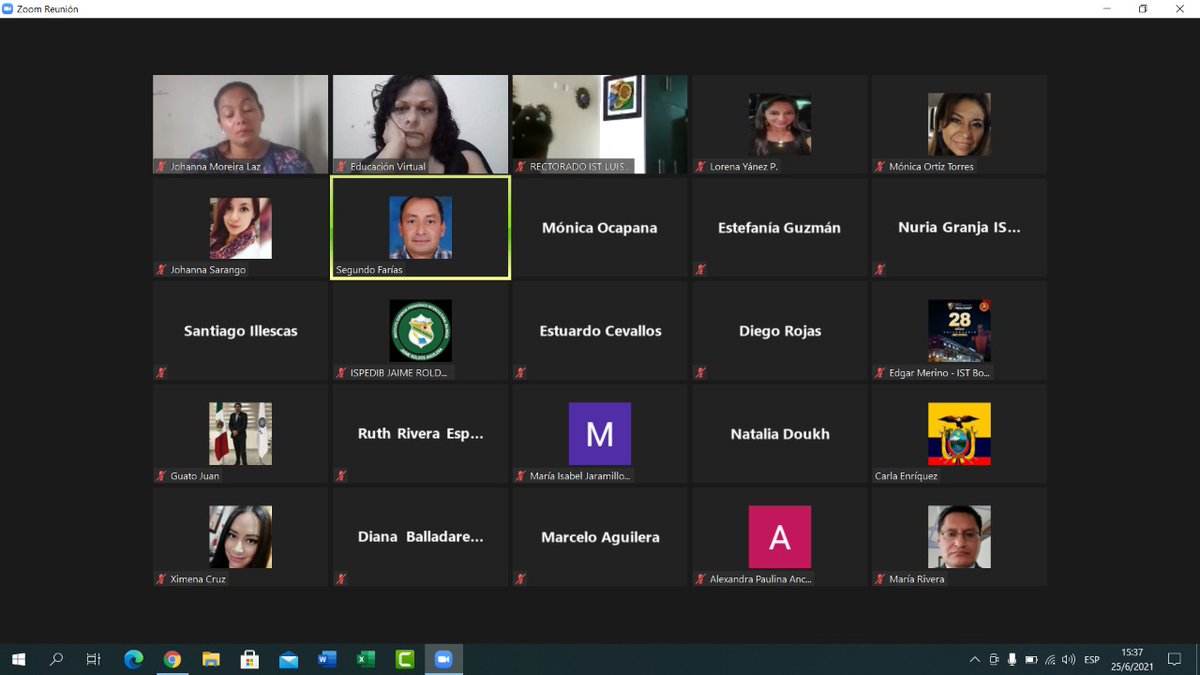Viewport: 1200px width, 675px height.
Task: Open the battery status tray icon
Action: 1031,660
